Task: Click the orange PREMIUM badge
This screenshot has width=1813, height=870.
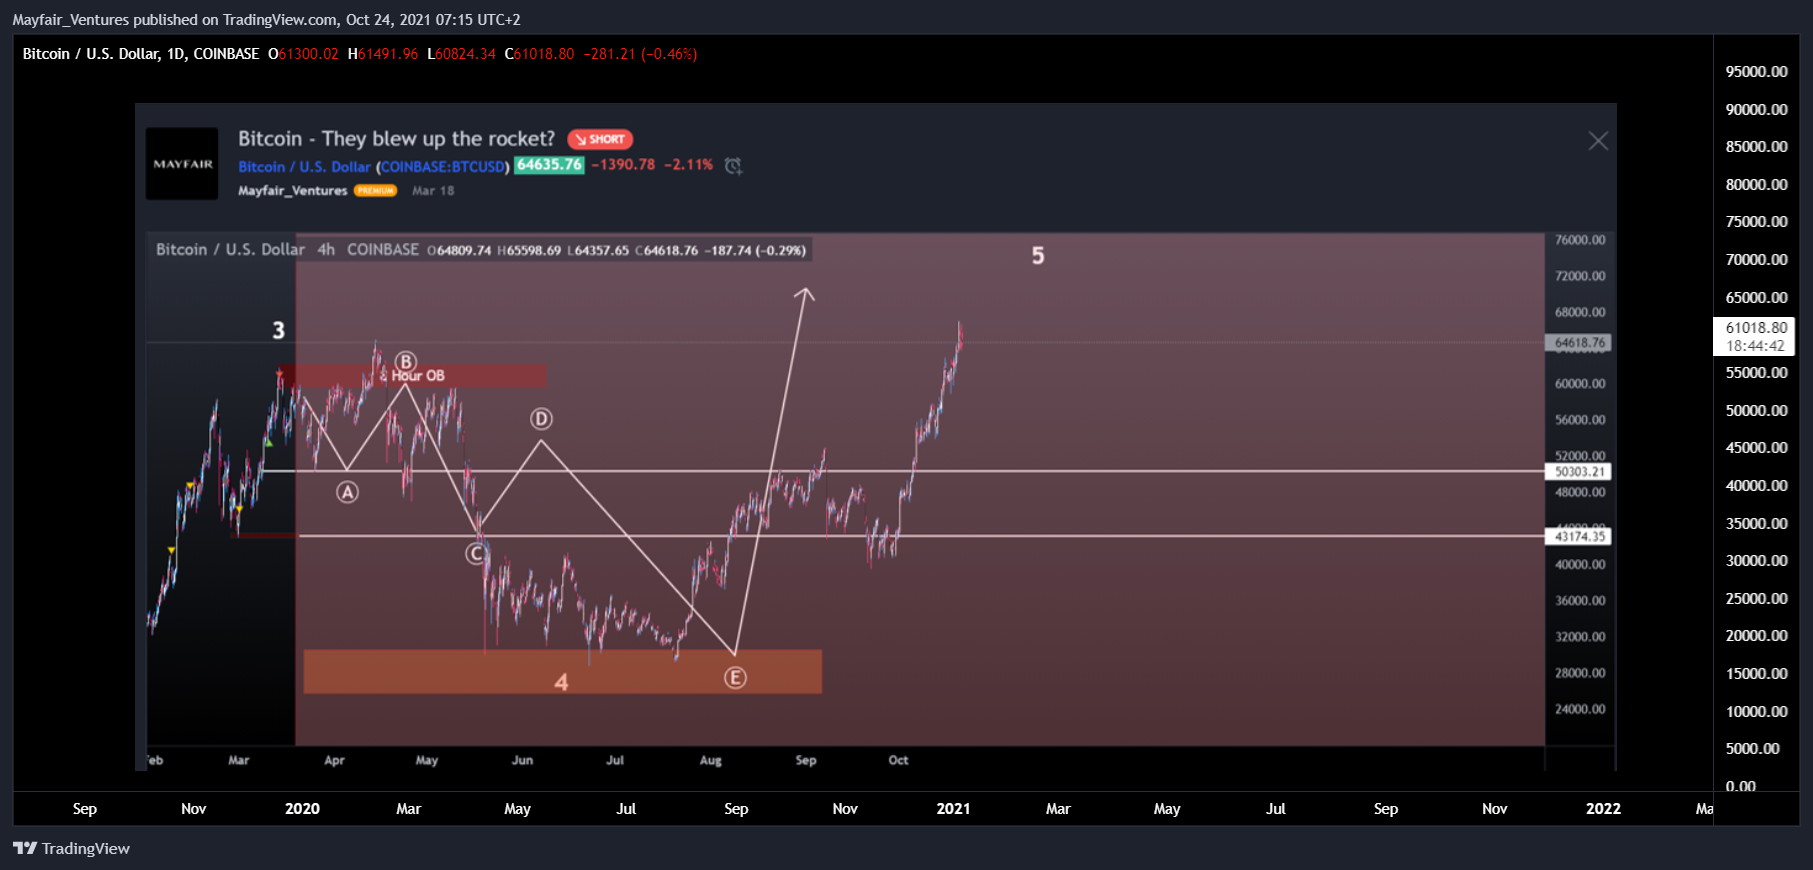Action: [375, 190]
